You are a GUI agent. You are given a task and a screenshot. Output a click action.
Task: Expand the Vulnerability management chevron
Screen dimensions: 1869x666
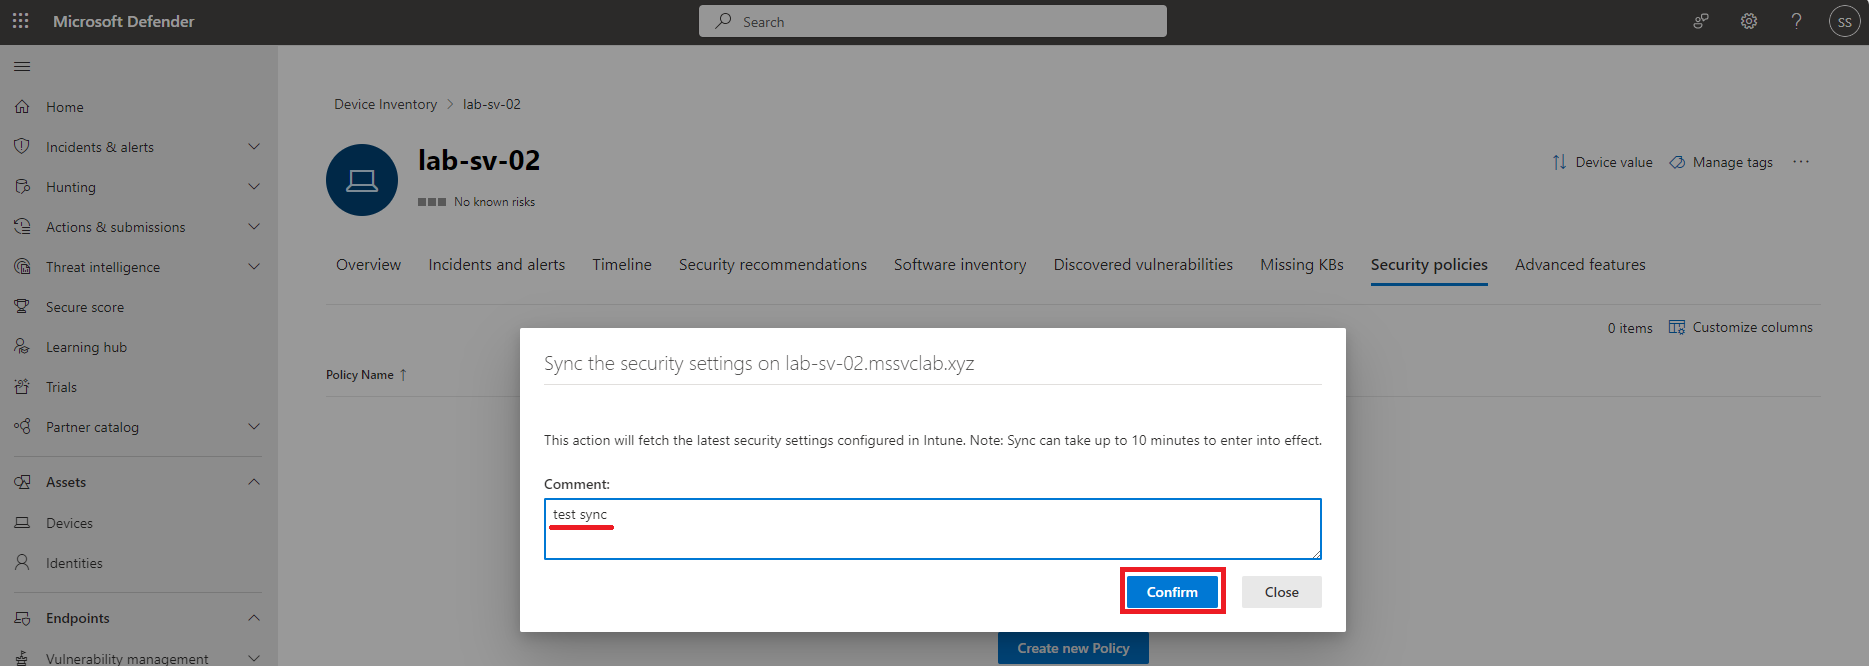[254, 658]
